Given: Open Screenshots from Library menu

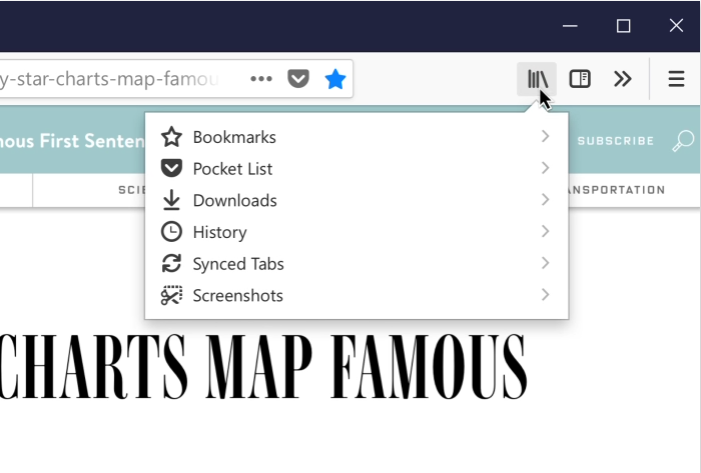Looking at the screenshot, I should (237, 295).
